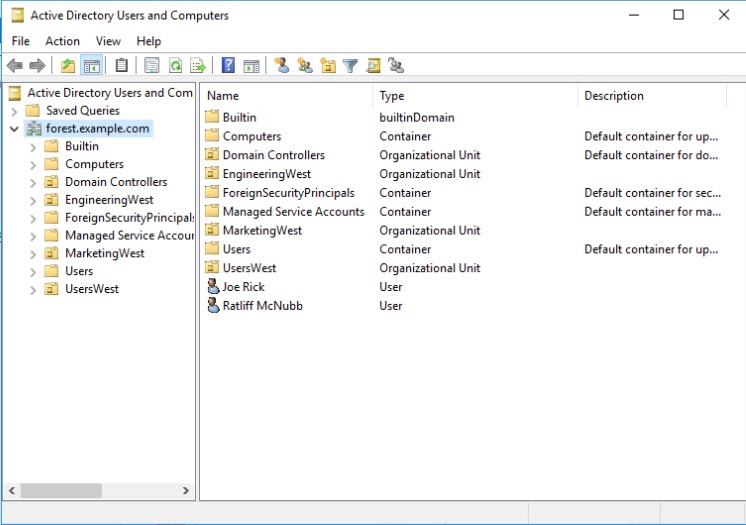Screen dimensions: 746x525
Task: Click the filter funnel icon in the toolbar
Action: pos(351,66)
